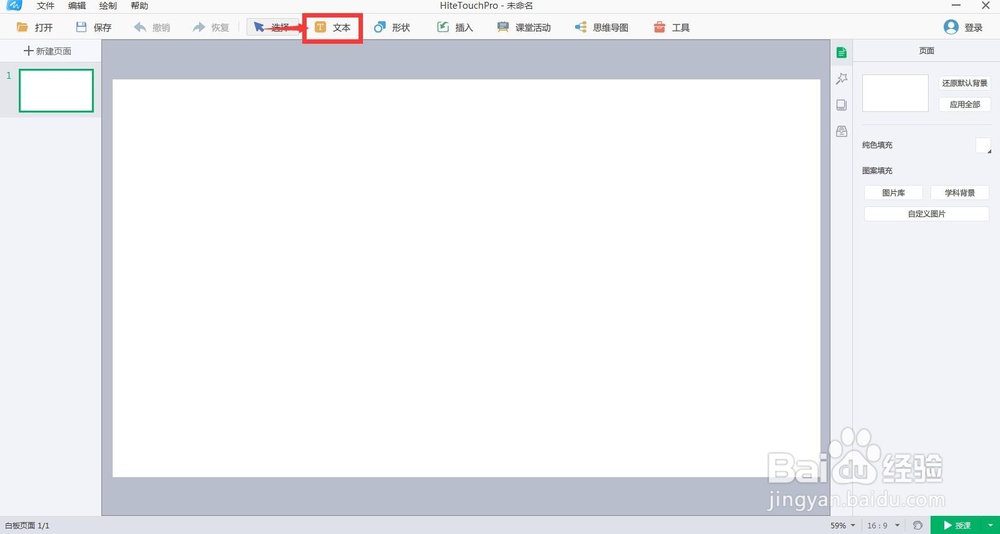Expand the 授课 button dropdown arrow

[990, 526]
